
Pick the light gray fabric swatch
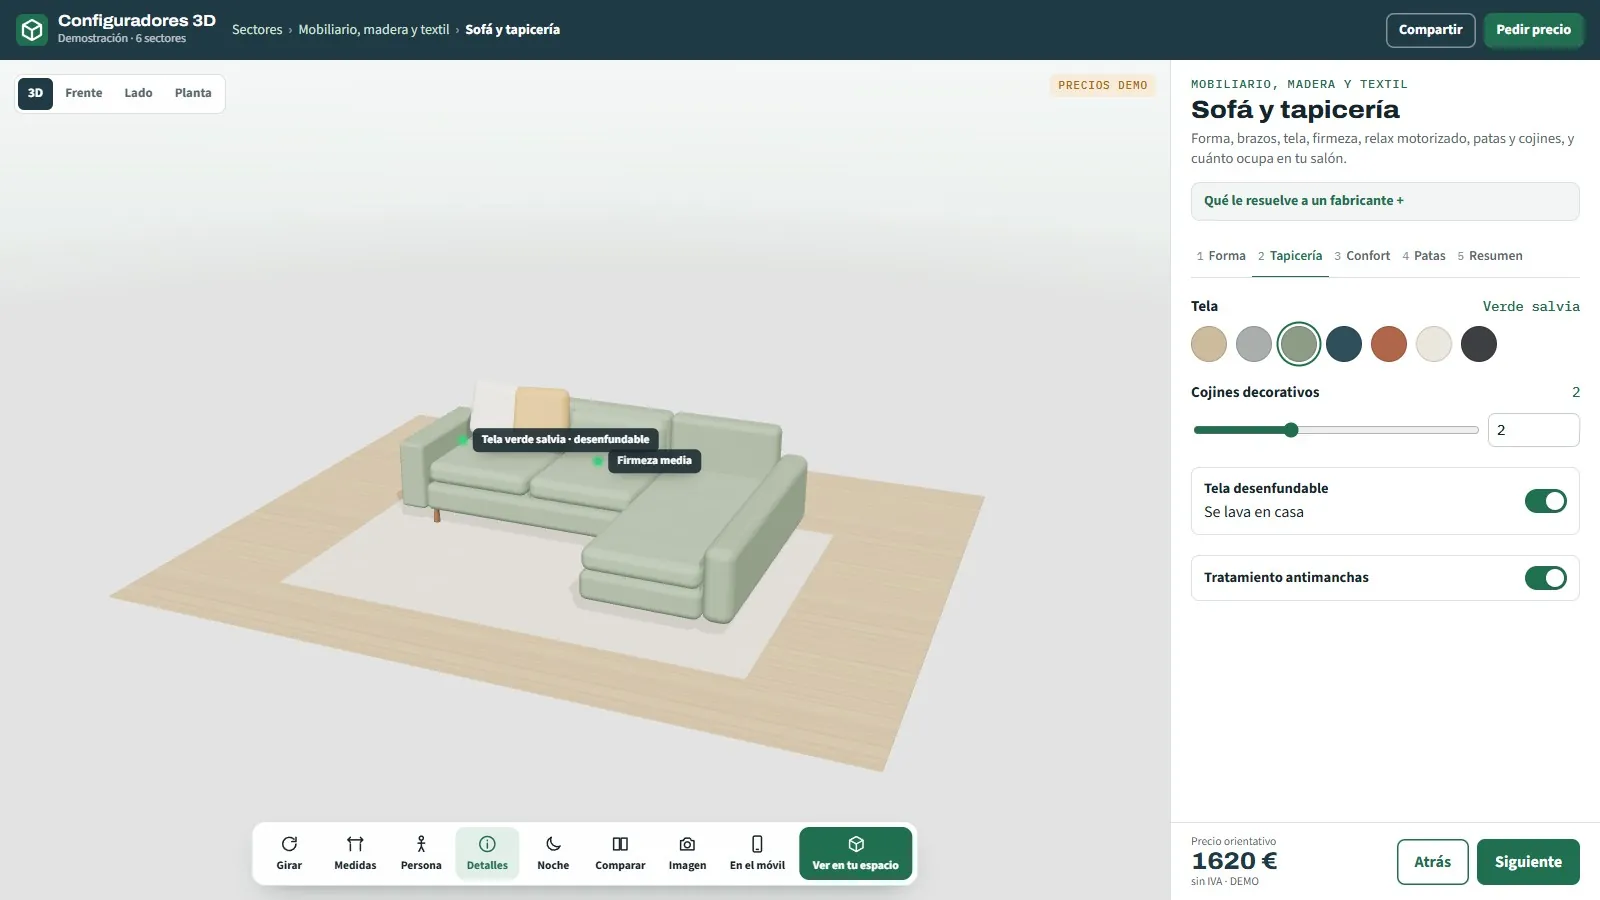(x=1254, y=344)
